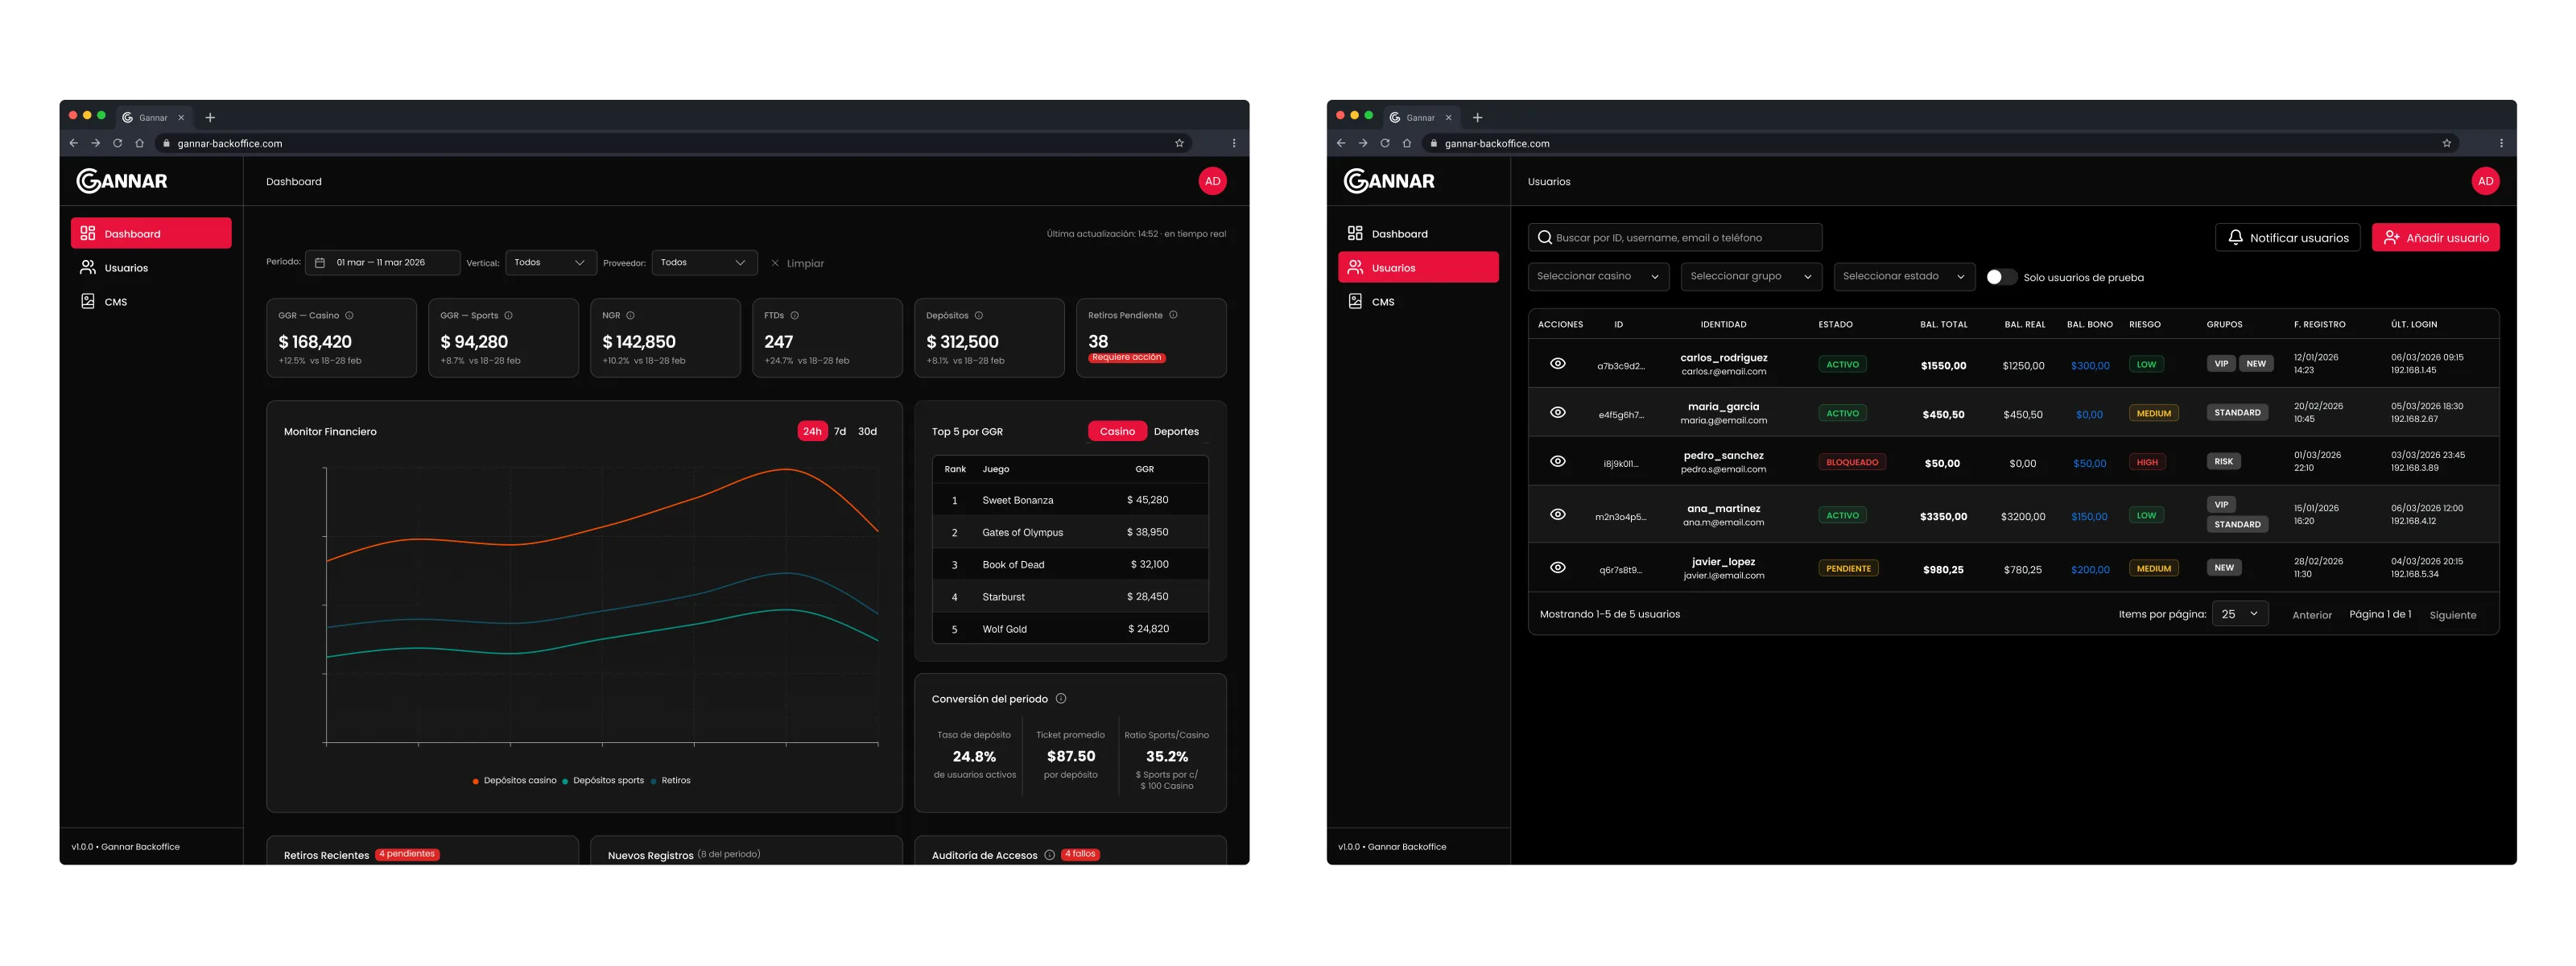Show info icon next to Depósitos
Screen dimensions: 2576x966
[x=978, y=315]
